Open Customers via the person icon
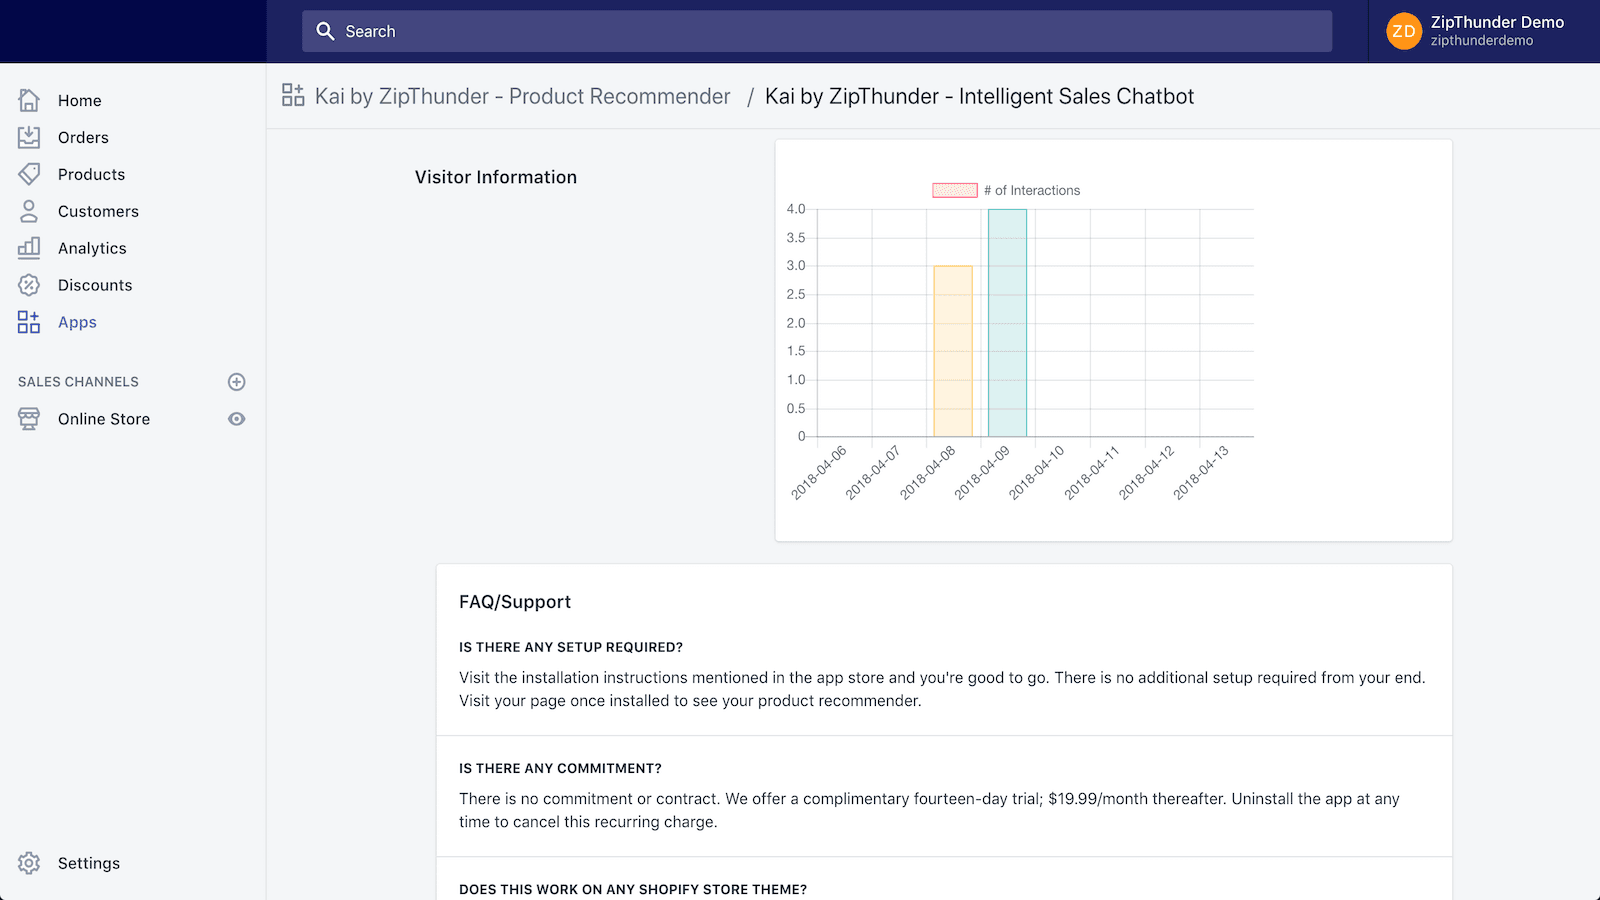 pyautogui.click(x=29, y=211)
